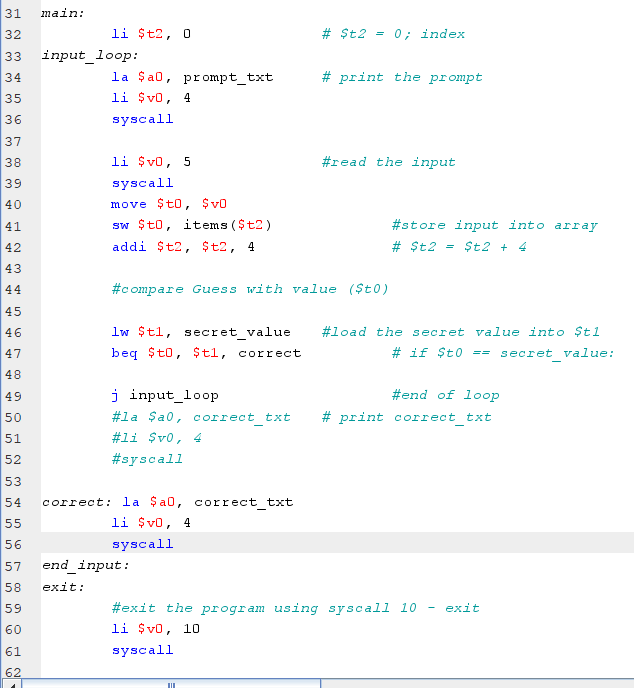Click the syscall instruction on line 61
Screen dimensions: 634x688
pos(143,651)
